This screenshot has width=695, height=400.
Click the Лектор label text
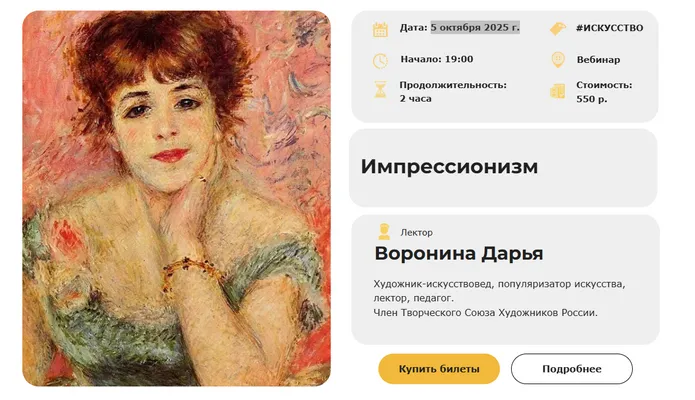click(416, 232)
